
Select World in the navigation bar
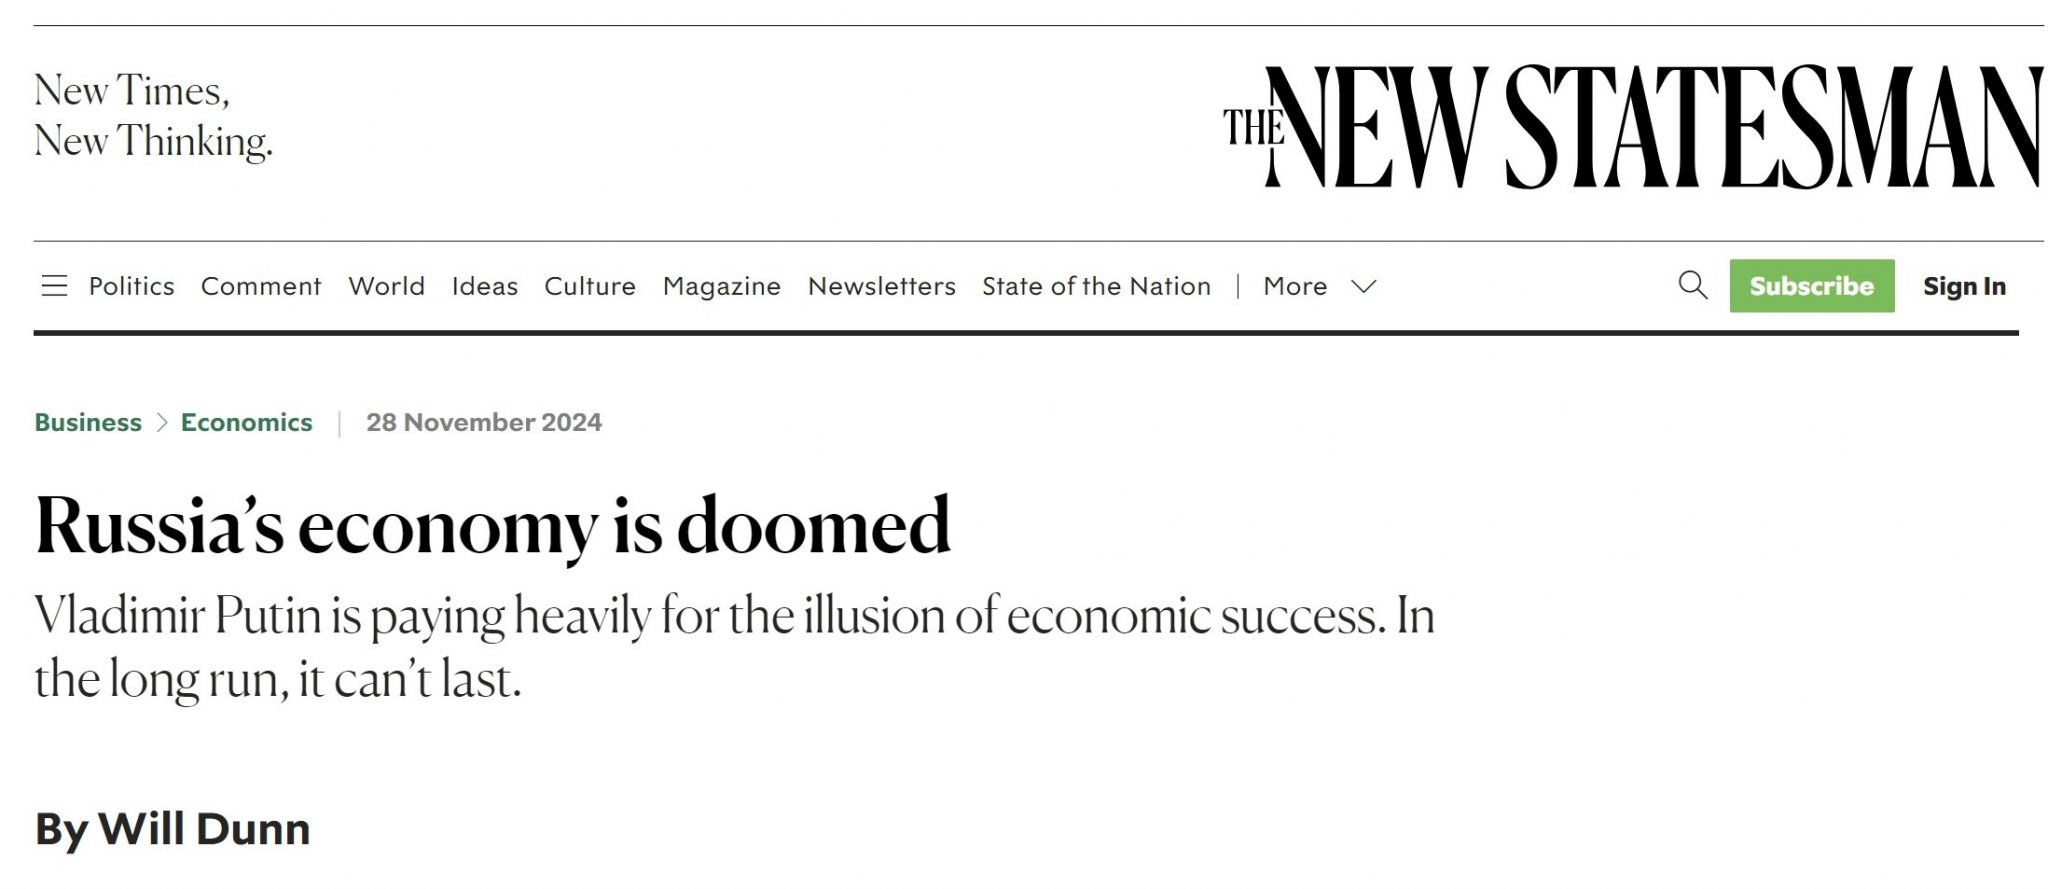[386, 286]
